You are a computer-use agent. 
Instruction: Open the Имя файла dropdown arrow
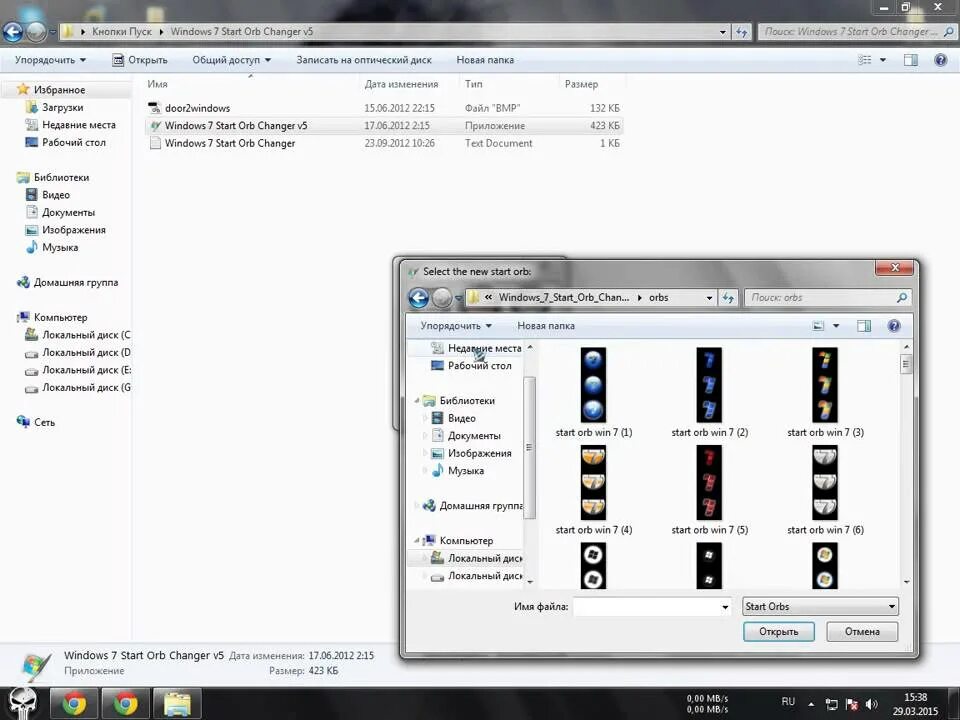725,607
